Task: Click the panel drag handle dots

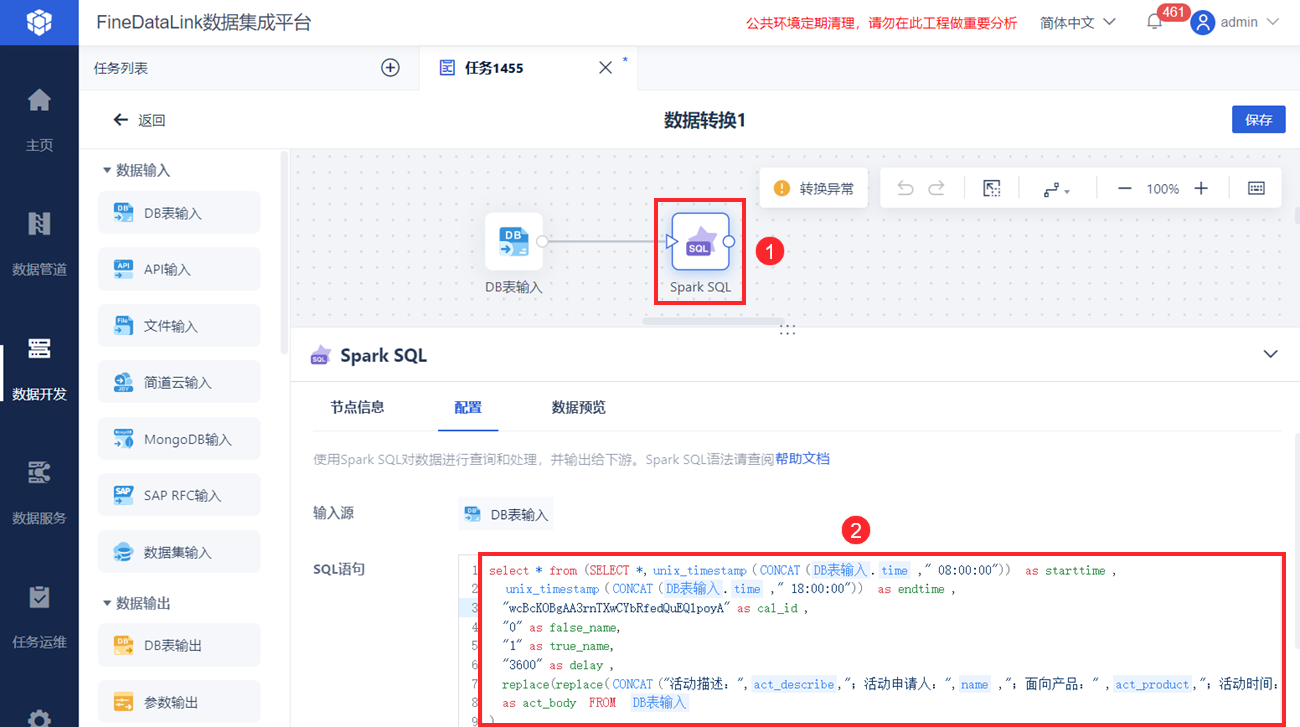Action: click(x=788, y=329)
